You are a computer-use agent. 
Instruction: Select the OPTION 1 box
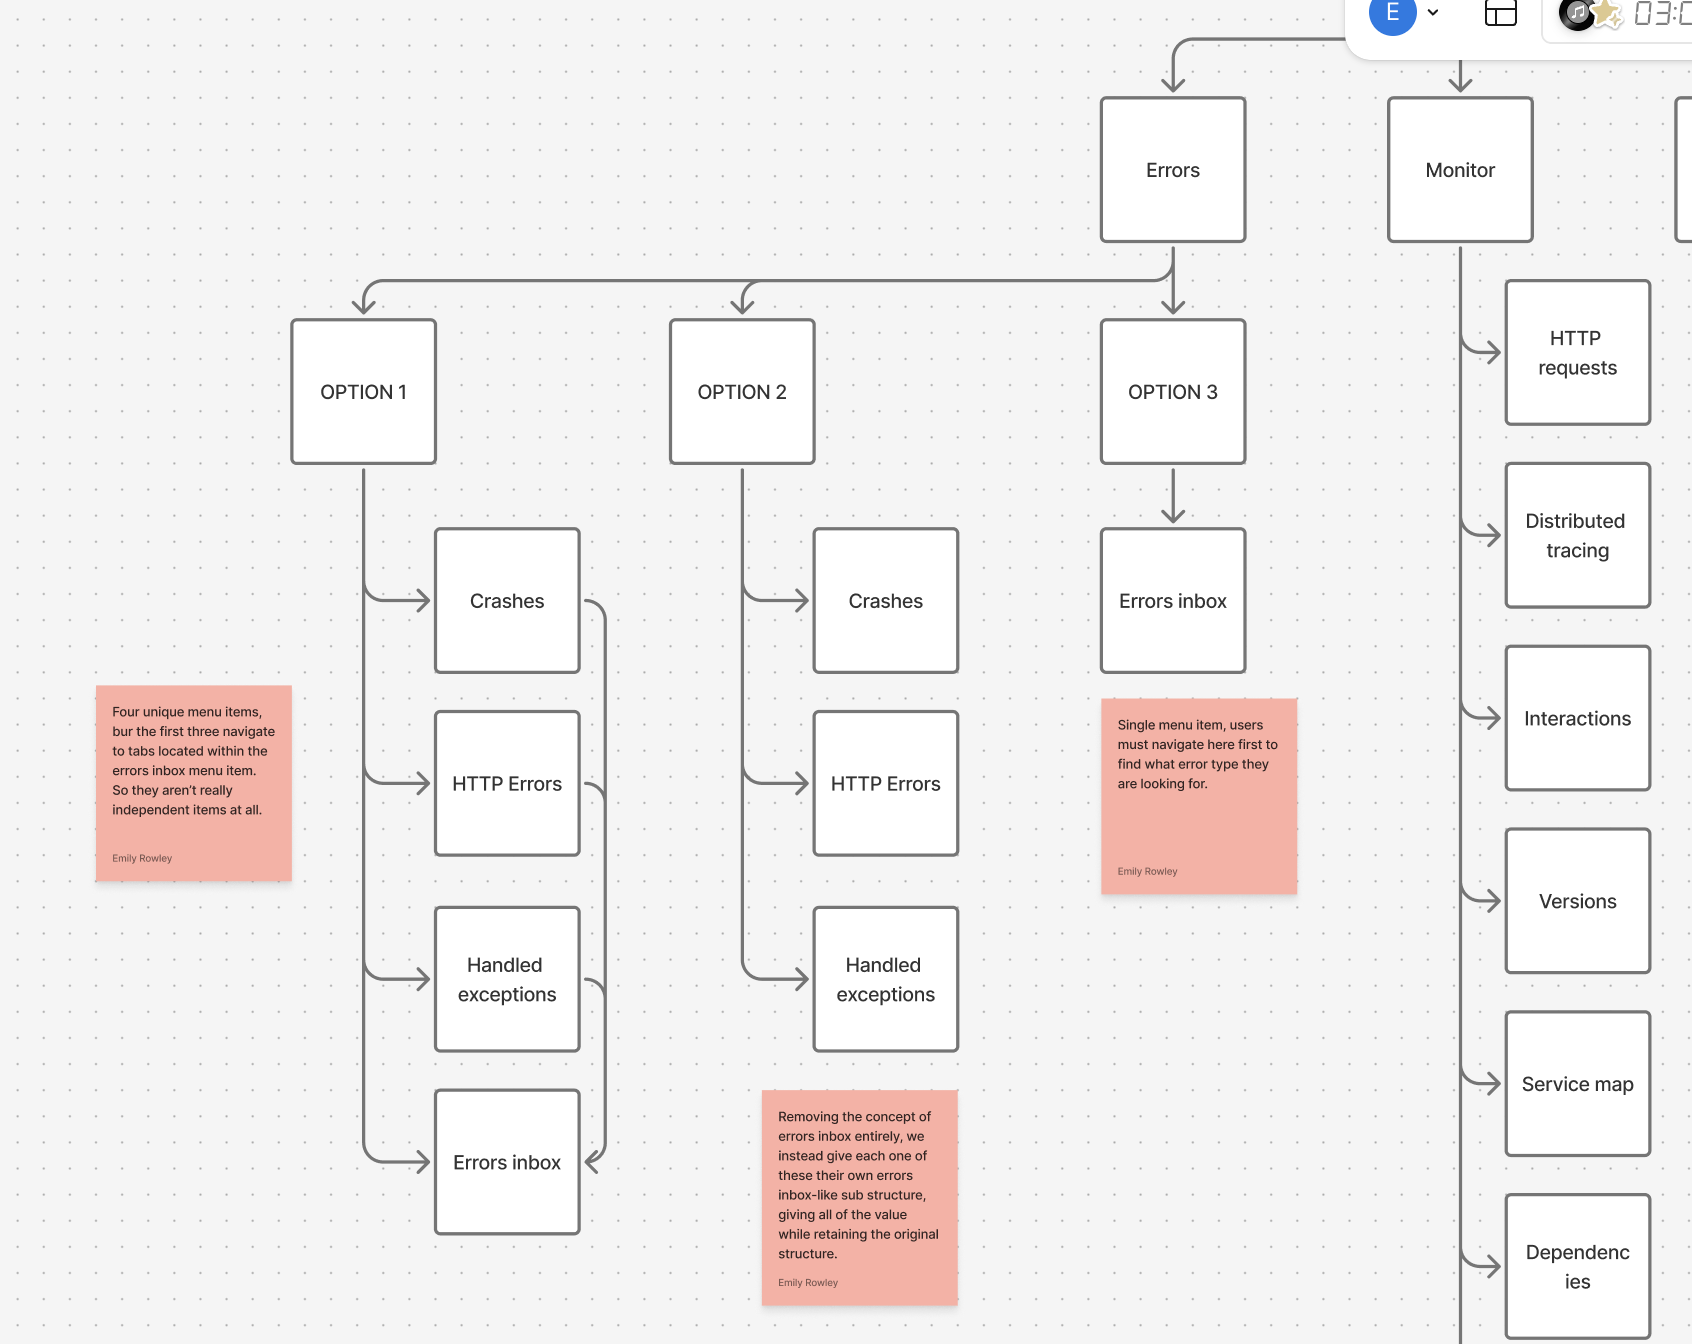click(364, 392)
